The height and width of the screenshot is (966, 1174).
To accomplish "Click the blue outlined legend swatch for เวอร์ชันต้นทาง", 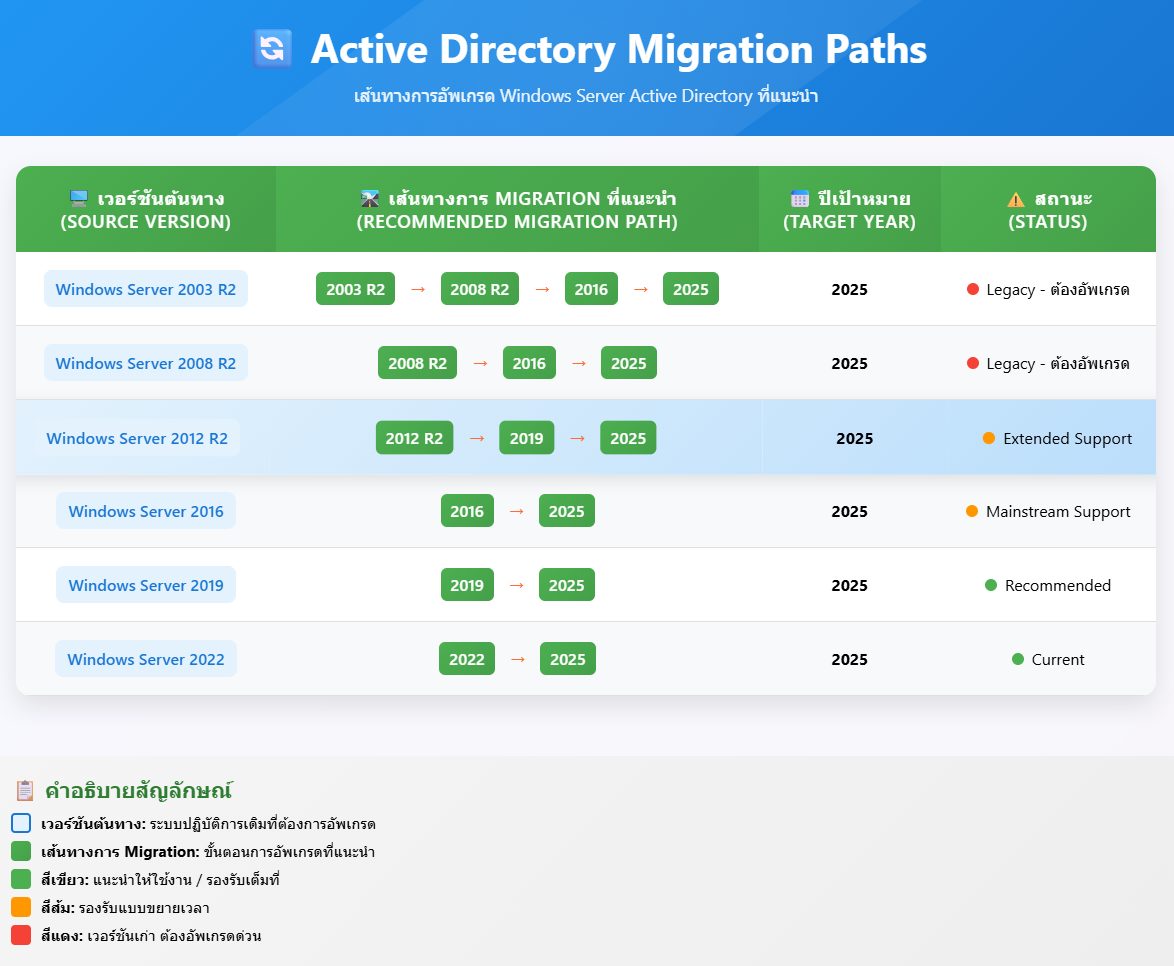I will coord(21,823).
